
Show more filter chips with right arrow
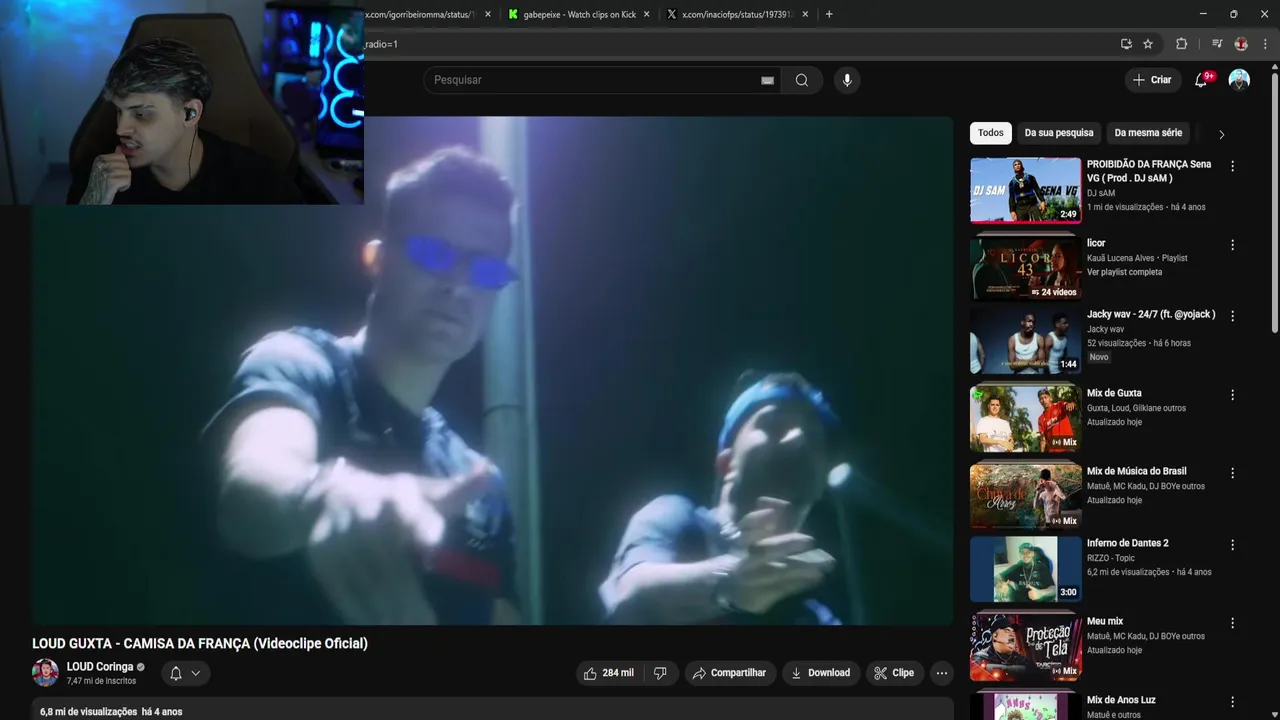[1221, 134]
